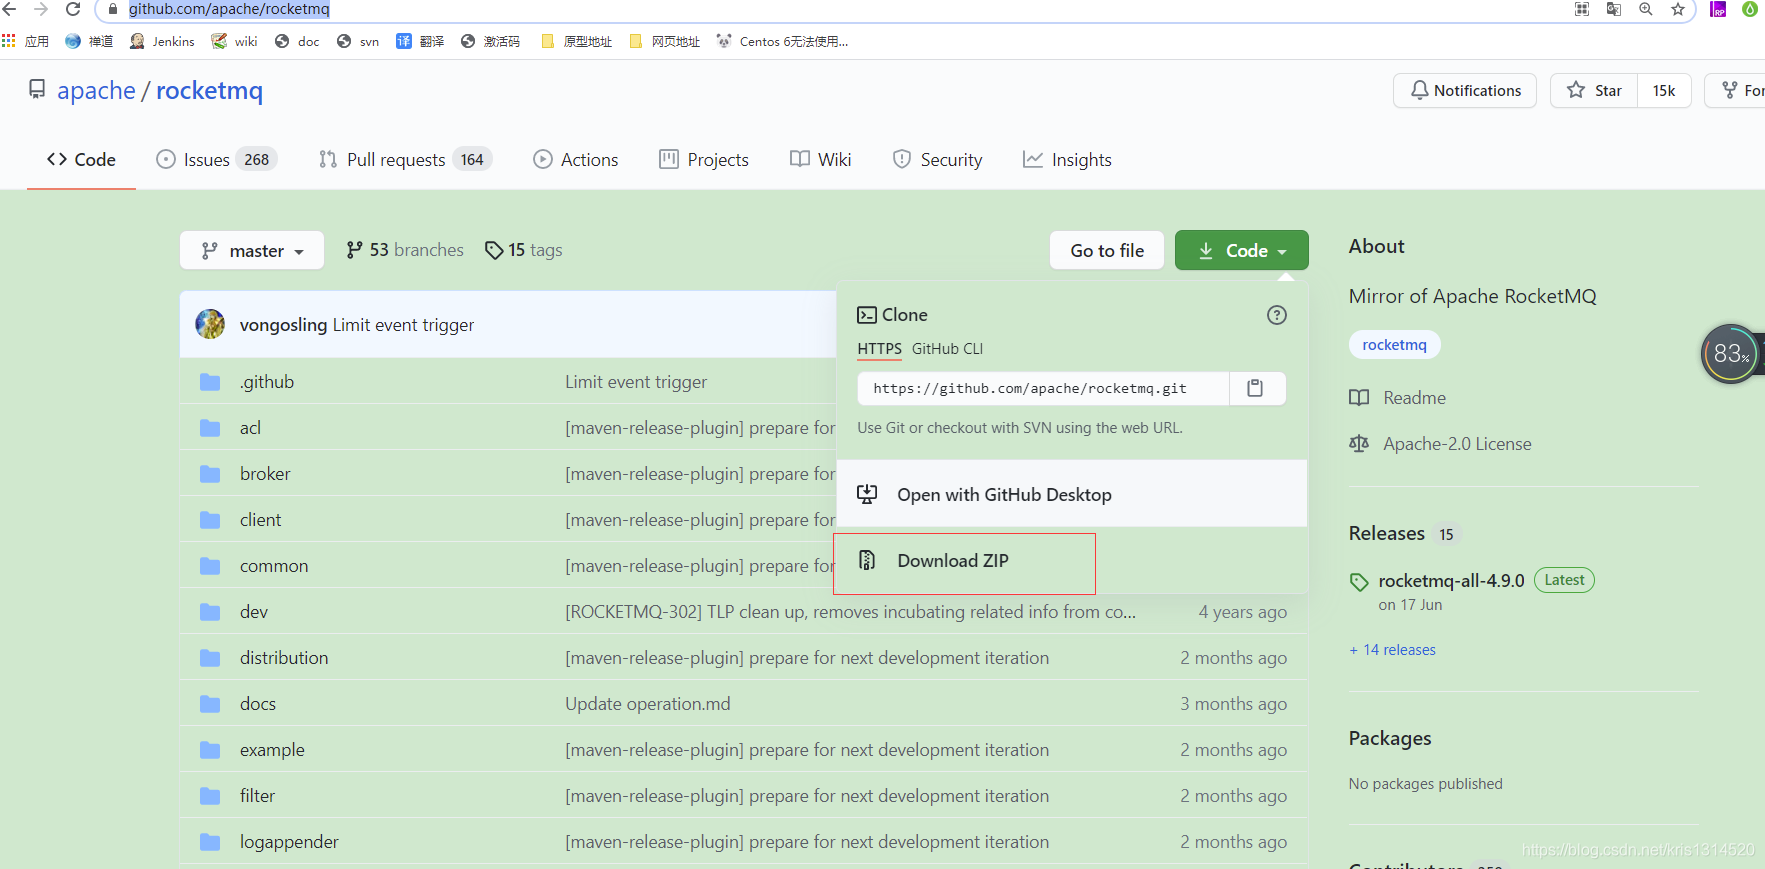Copy clone URL with clipboard icon
The height and width of the screenshot is (869, 1765).
(x=1256, y=388)
